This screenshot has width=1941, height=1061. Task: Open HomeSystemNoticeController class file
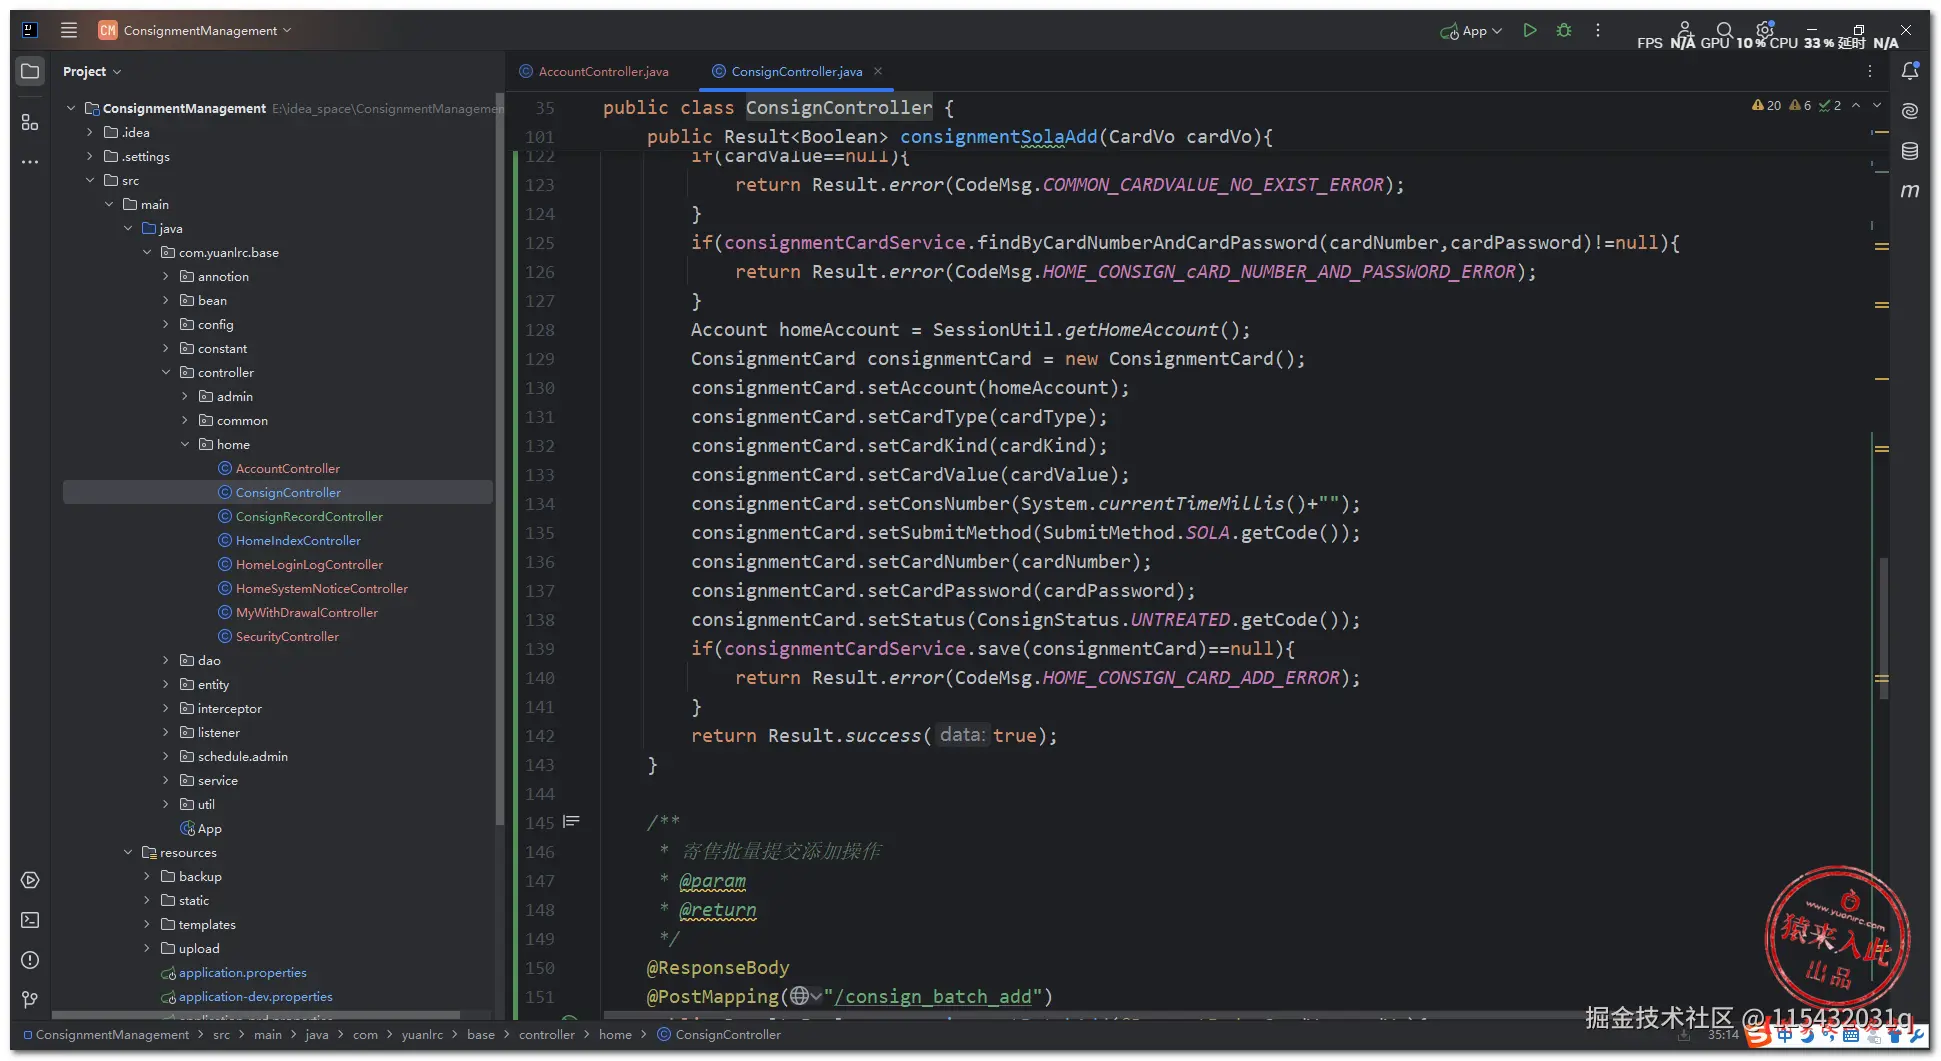tap(313, 588)
